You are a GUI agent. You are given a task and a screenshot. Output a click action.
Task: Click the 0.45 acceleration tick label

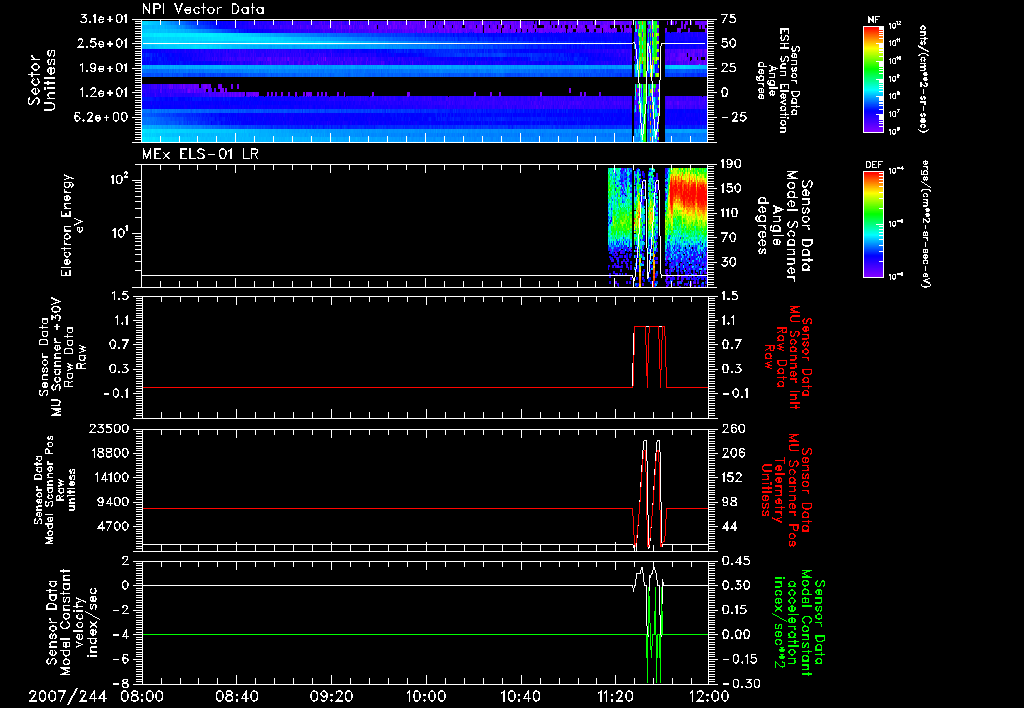tap(735, 561)
